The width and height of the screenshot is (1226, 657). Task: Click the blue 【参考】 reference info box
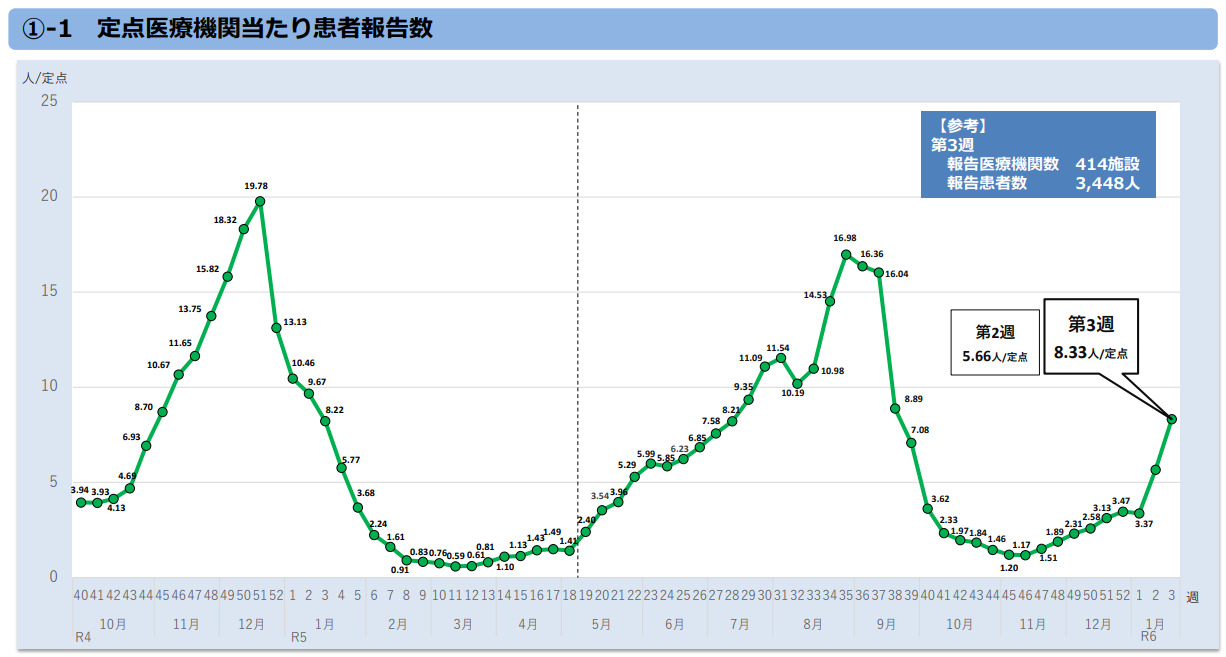click(x=1037, y=154)
